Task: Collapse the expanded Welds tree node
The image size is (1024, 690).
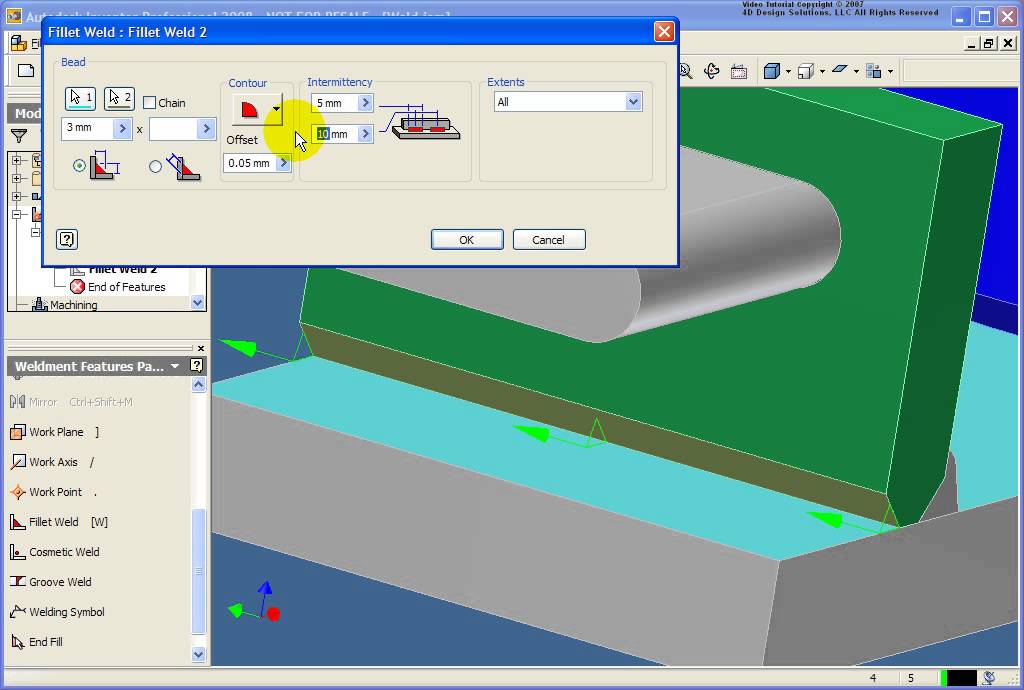Action: pyautogui.click(x=17, y=214)
